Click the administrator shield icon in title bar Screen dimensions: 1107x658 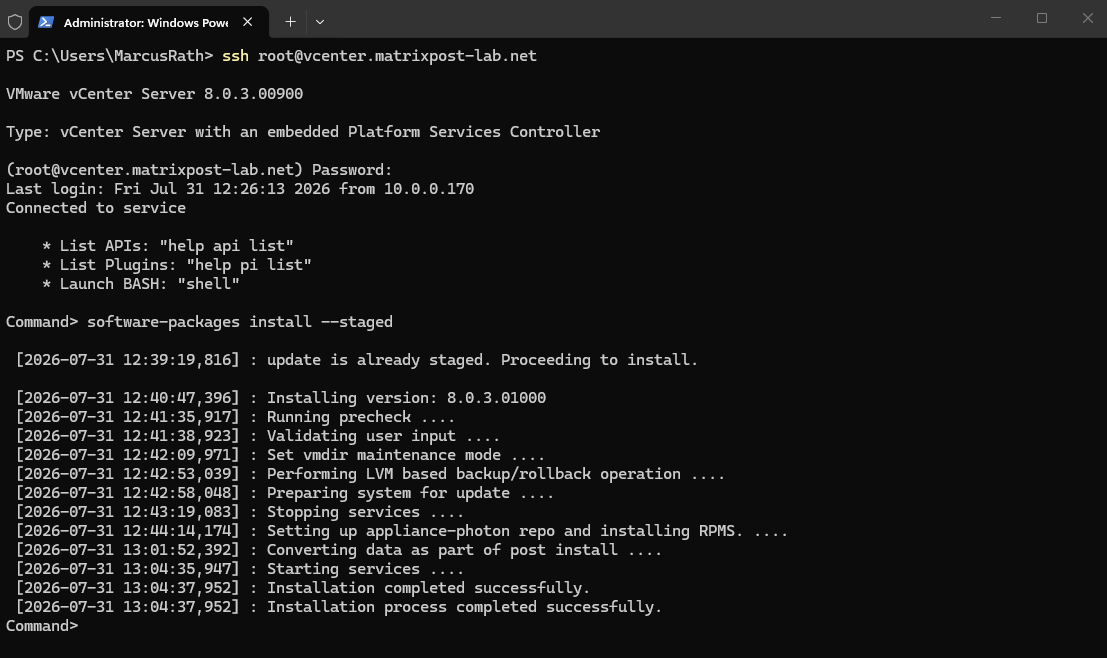(x=15, y=22)
